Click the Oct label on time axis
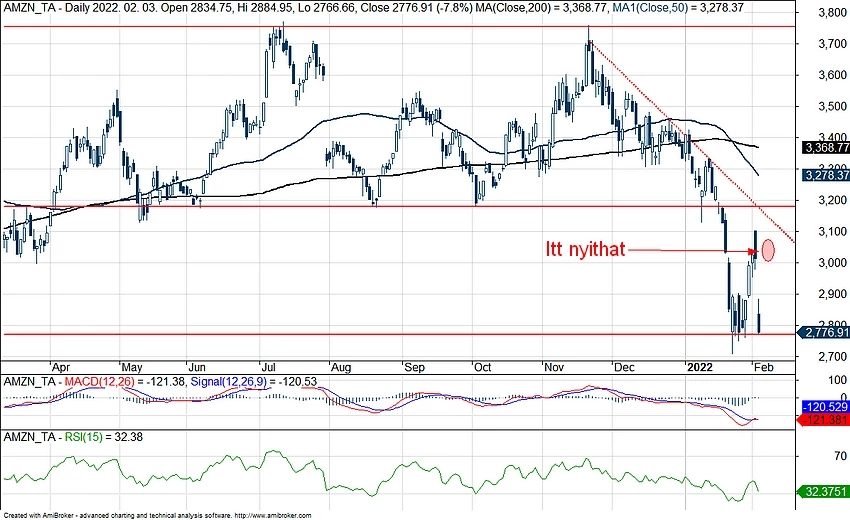Viewport: 850px width, 520px height. point(482,368)
